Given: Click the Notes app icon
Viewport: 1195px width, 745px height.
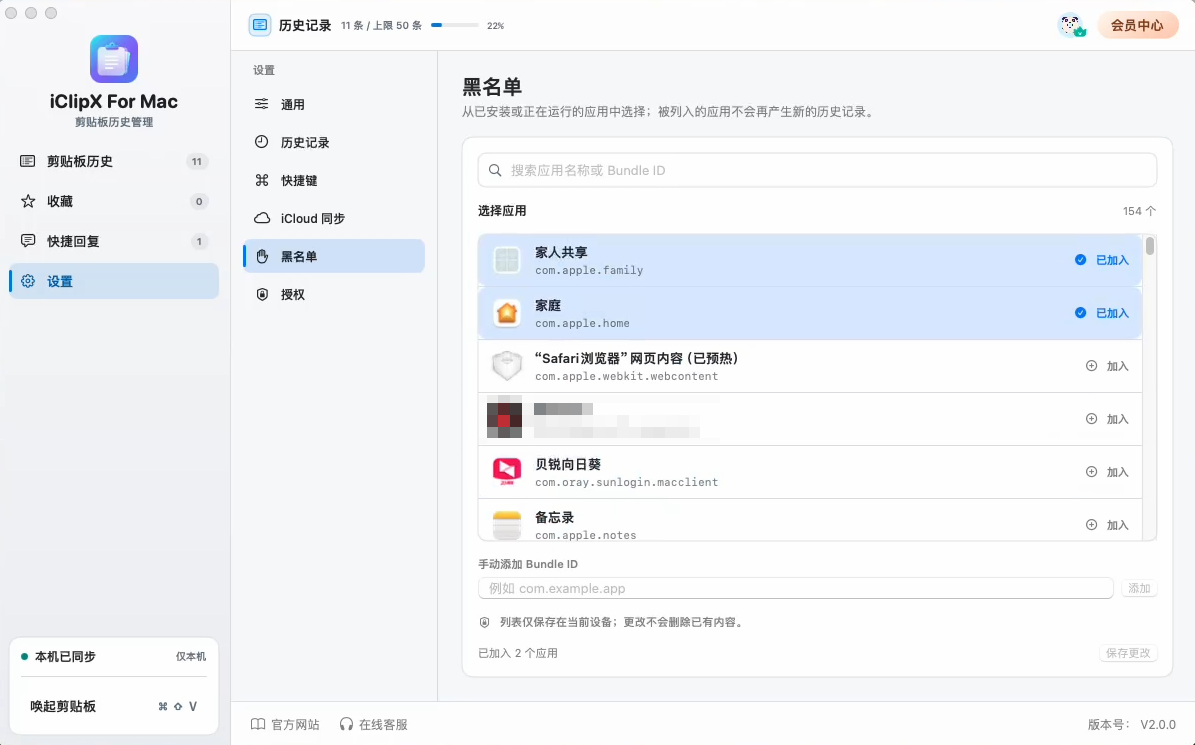Looking at the screenshot, I should (507, 525).
